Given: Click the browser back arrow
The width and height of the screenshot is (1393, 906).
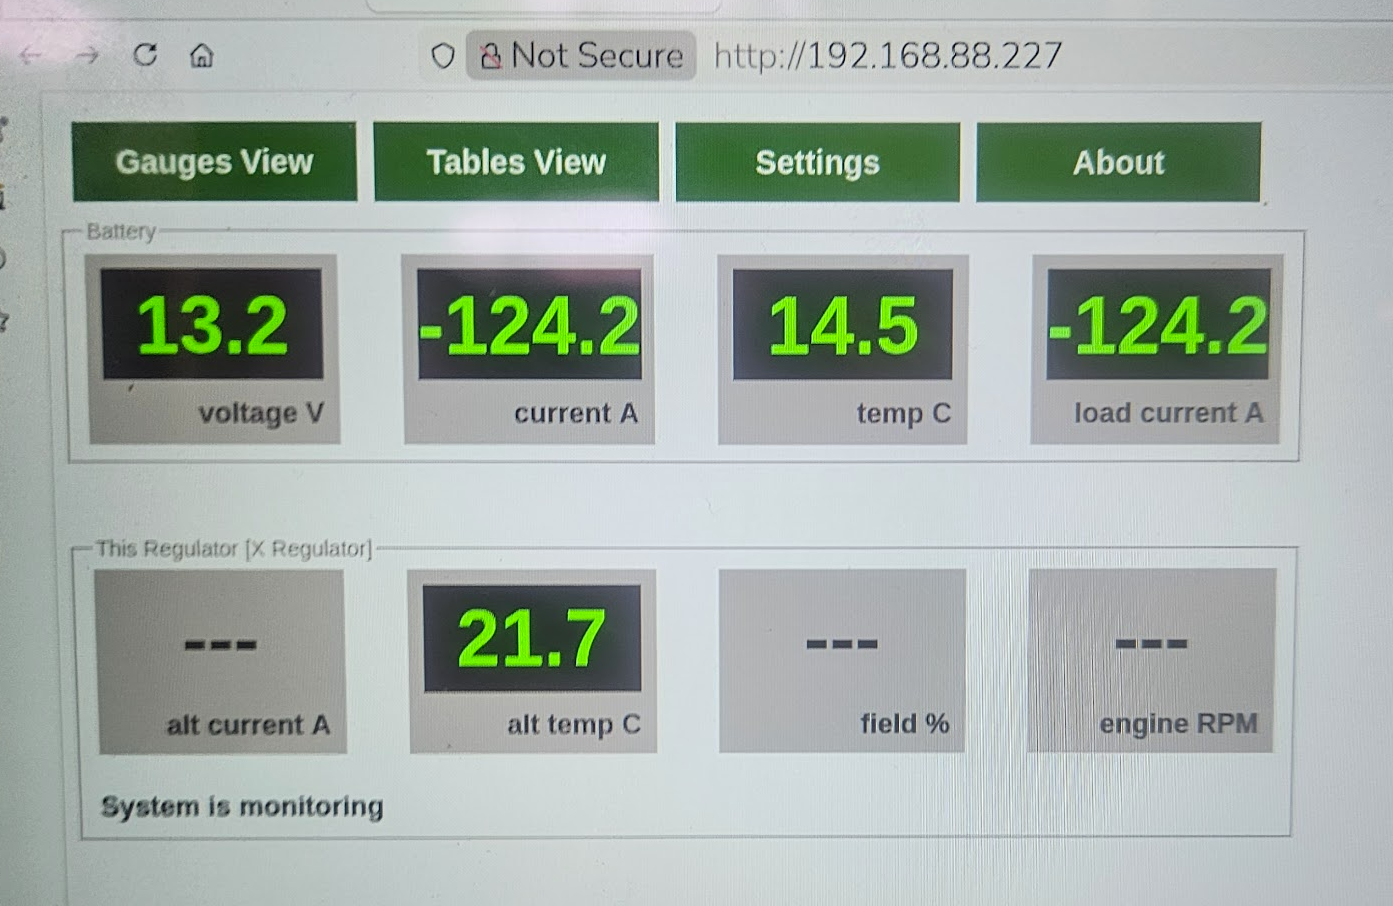Looking at the screenshot, I should click(x=31, y=55).
